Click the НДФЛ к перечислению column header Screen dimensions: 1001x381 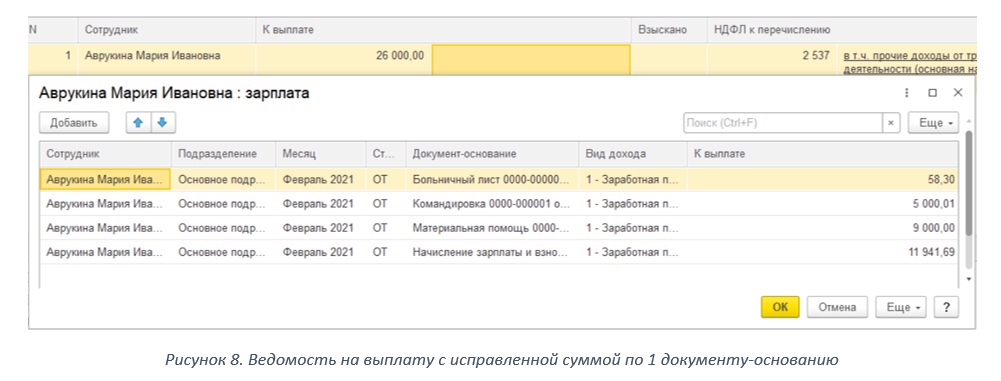[841, 30]
